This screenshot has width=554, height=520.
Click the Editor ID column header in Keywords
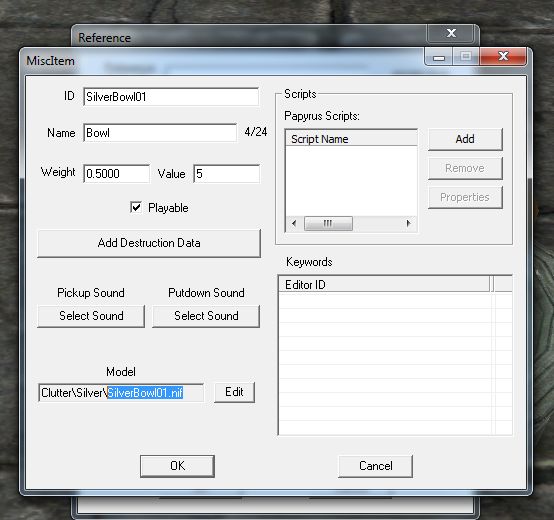pyautogui.click(x=384, y=284)
